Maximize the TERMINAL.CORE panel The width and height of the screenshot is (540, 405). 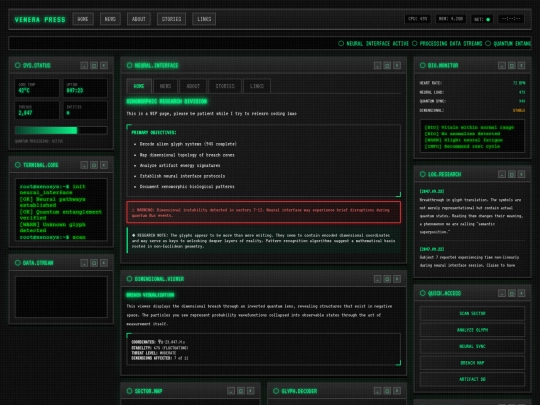pyautogui.click(x=94, y=165)
